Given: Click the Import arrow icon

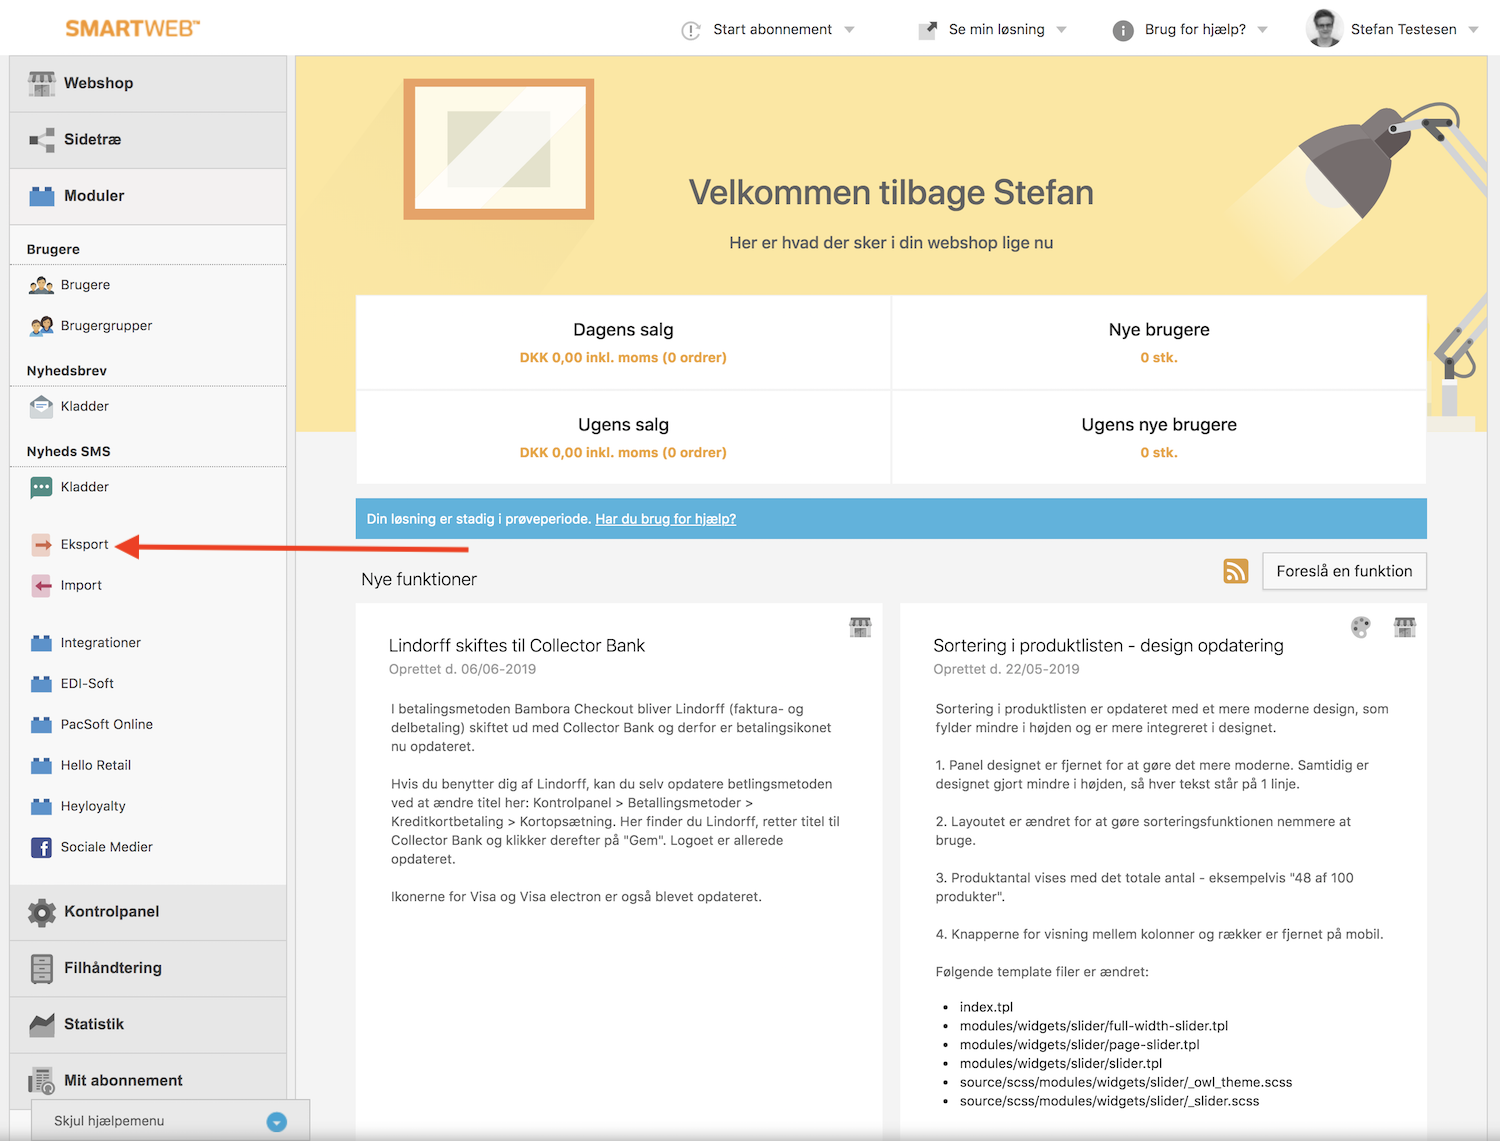Looking at the screenshot, I should point(41,585).
